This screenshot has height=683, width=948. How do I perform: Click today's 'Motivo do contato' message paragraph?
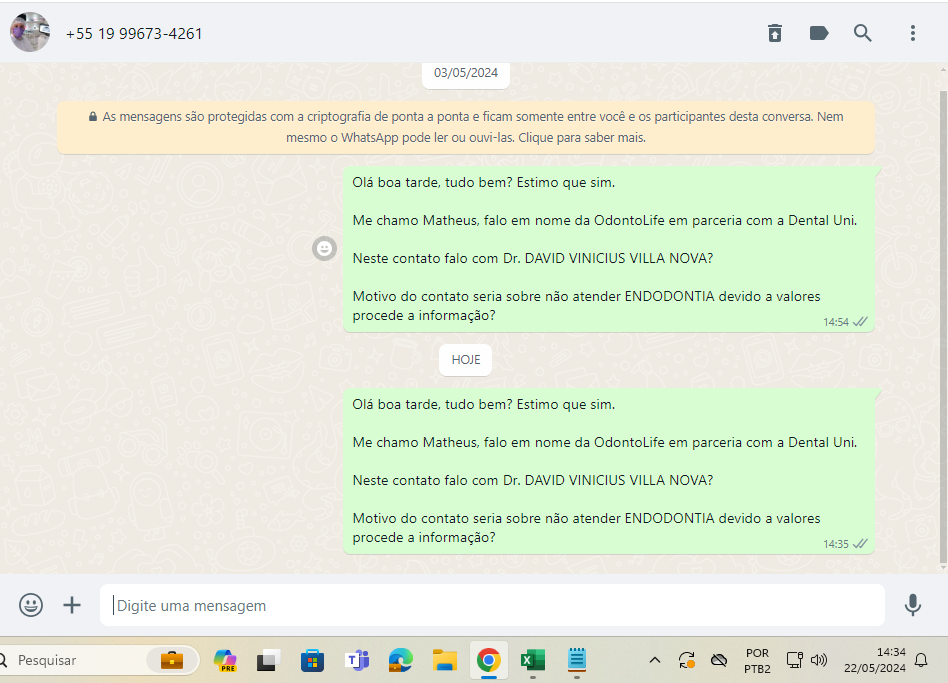[x=586, y=528]
